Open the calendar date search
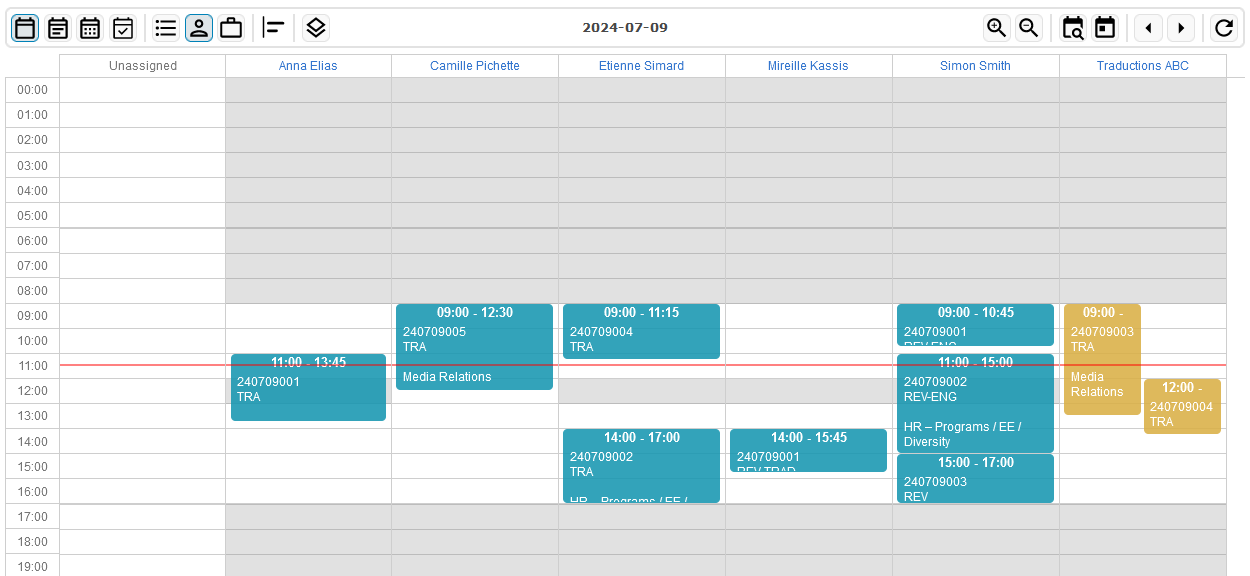This screenshot has height=576, width=1250. tap(1073, 28)
